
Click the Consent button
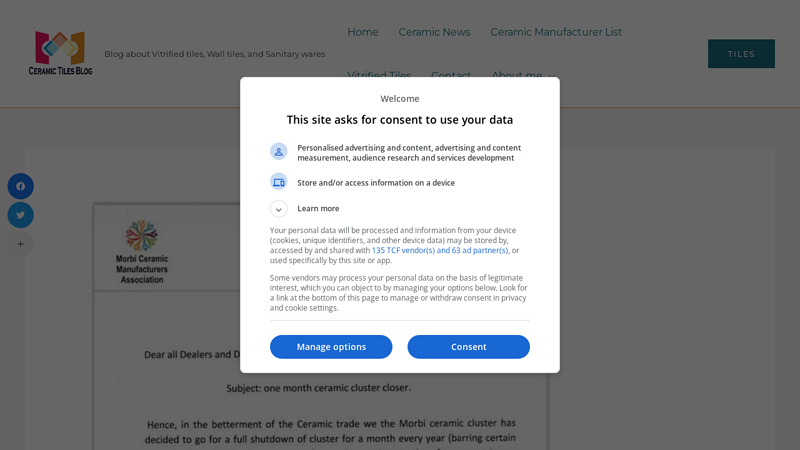click(468, 347)
